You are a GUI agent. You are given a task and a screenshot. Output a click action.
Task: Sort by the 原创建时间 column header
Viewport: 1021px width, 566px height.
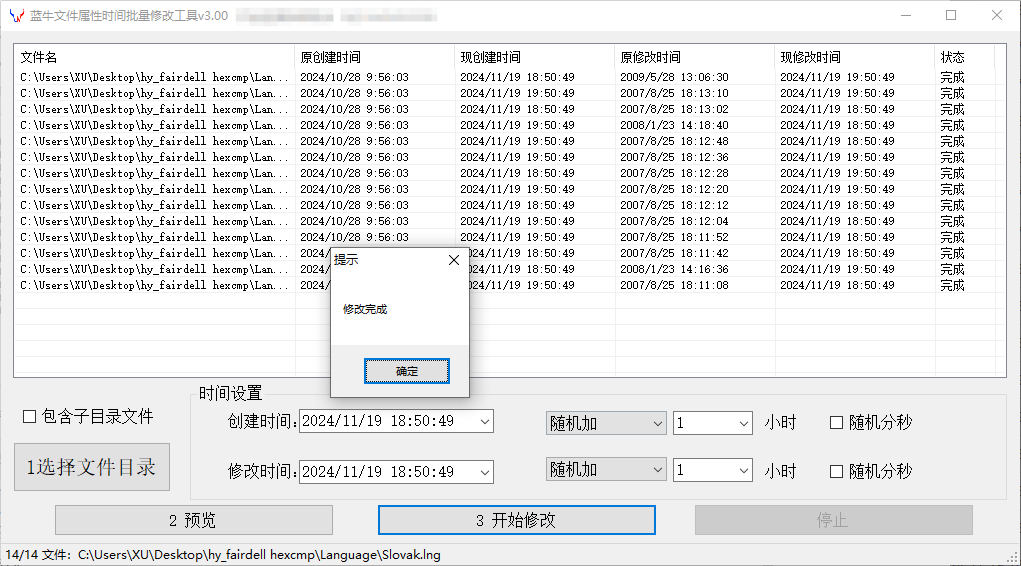374,57
